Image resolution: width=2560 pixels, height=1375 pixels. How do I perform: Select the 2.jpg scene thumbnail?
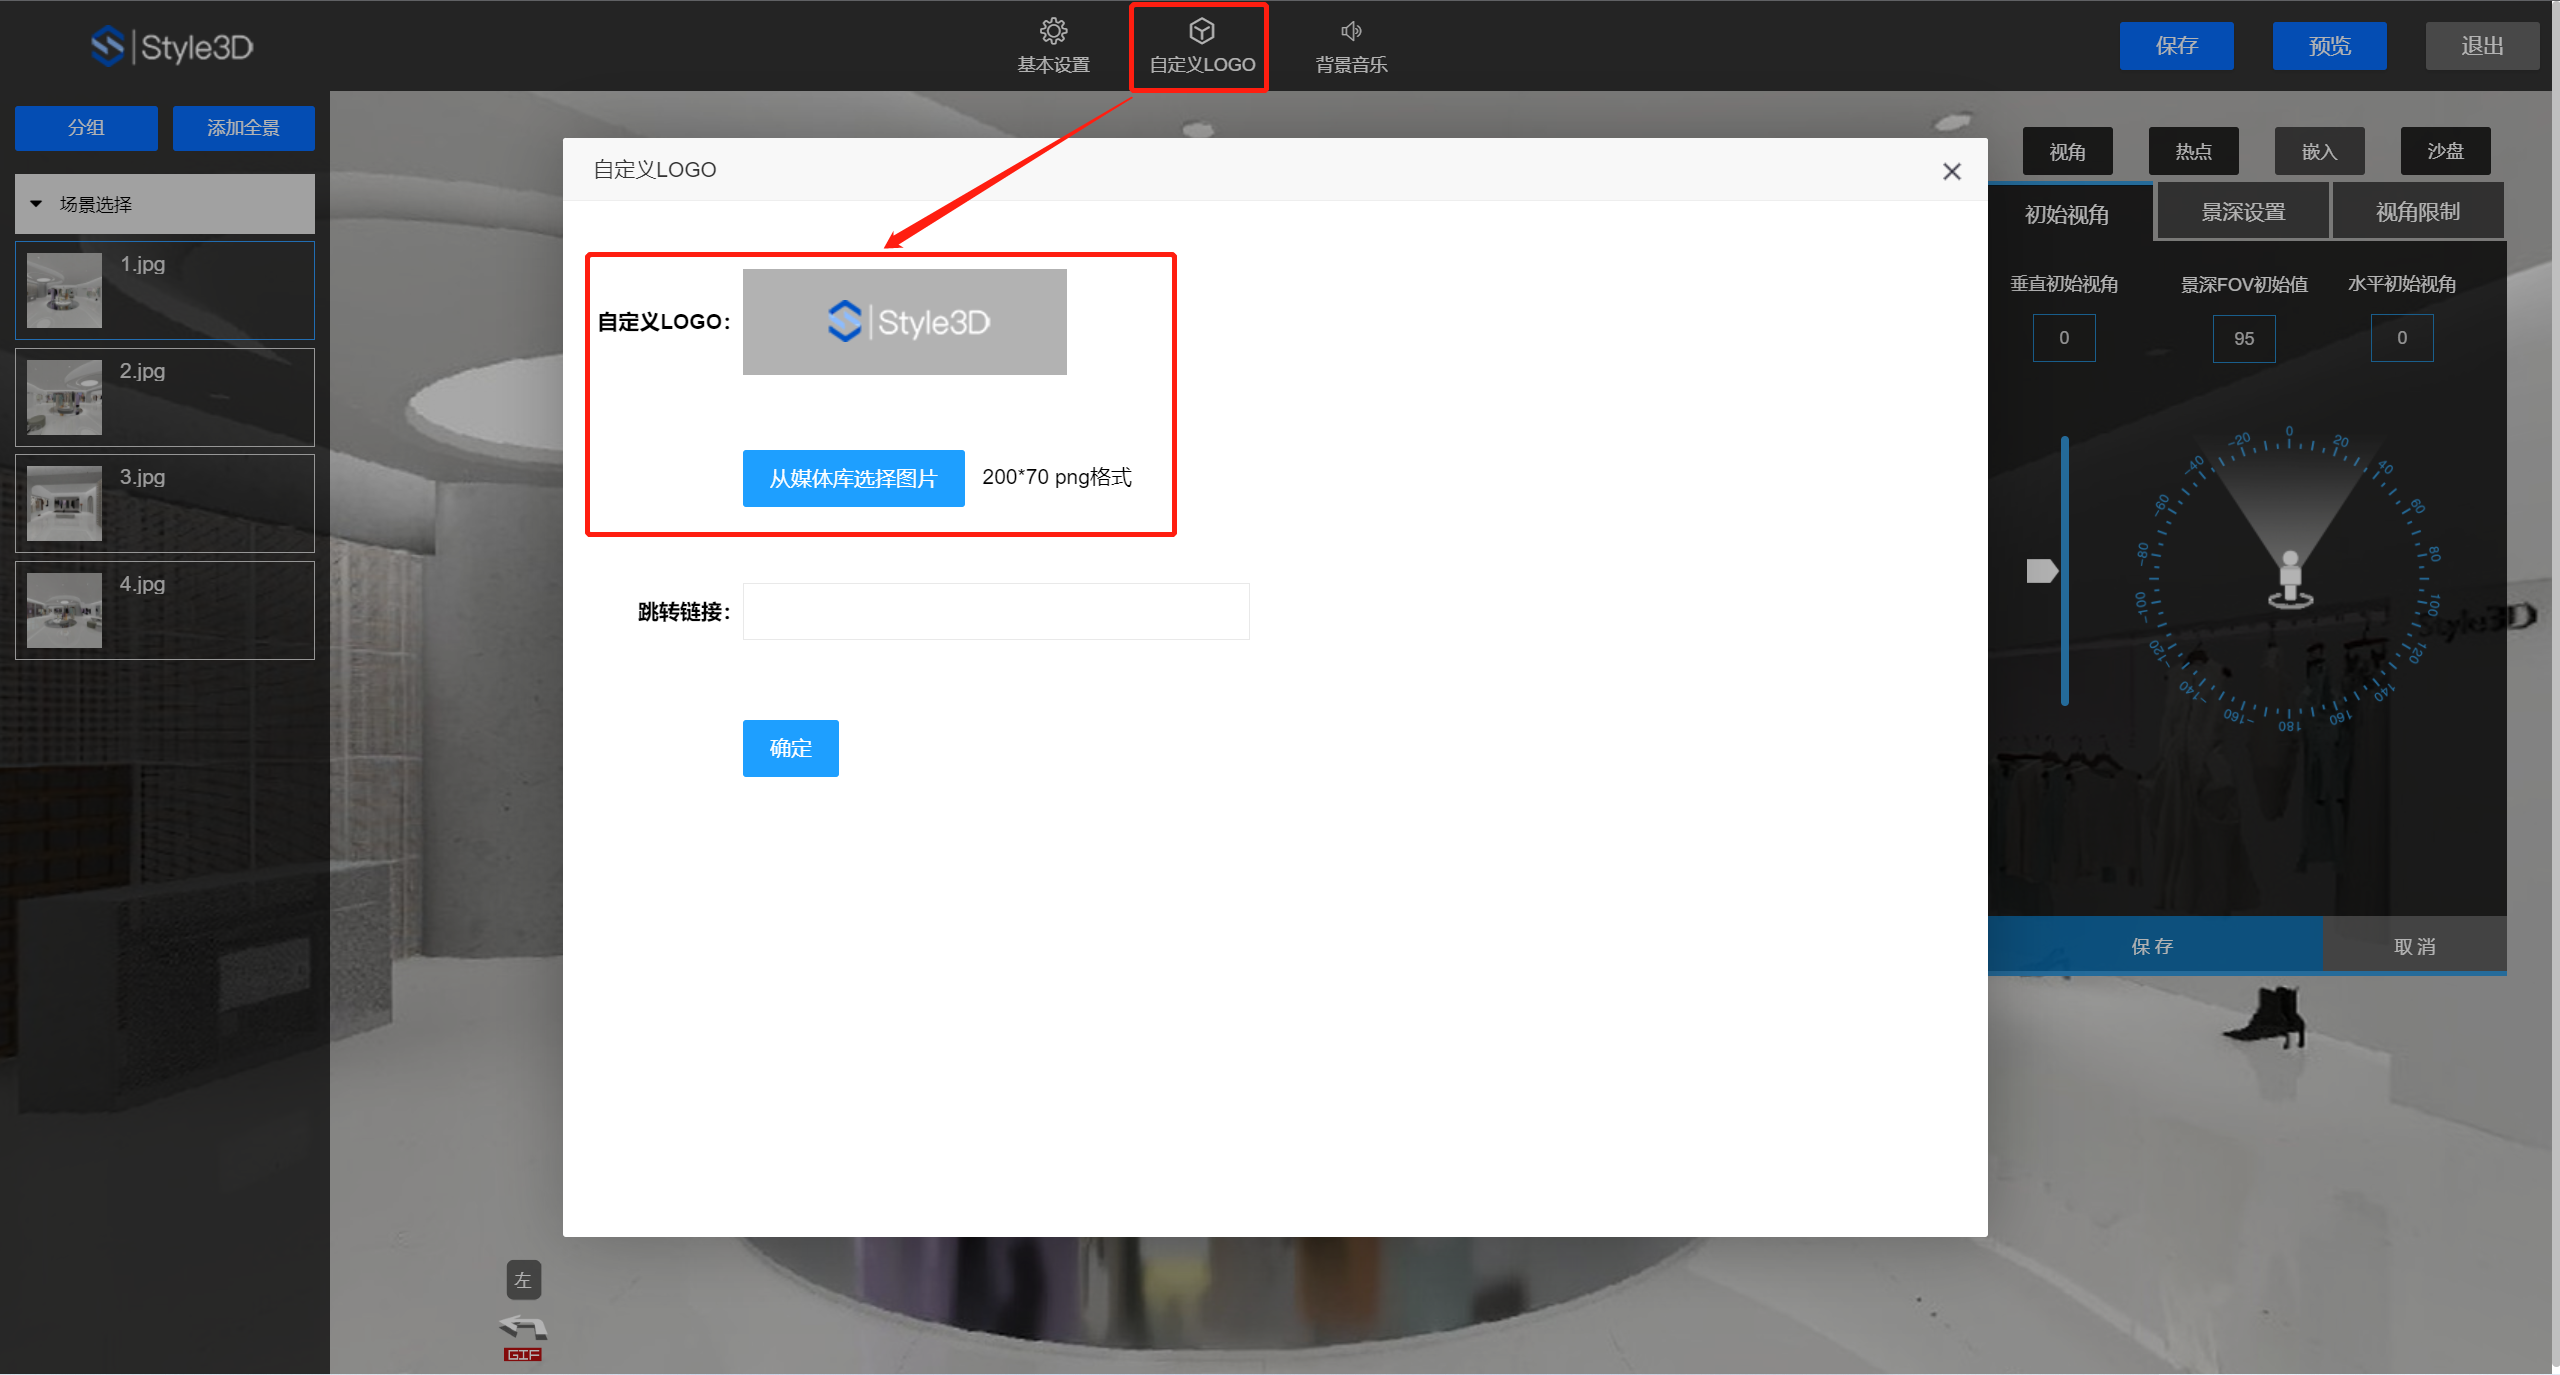point(64,397)
